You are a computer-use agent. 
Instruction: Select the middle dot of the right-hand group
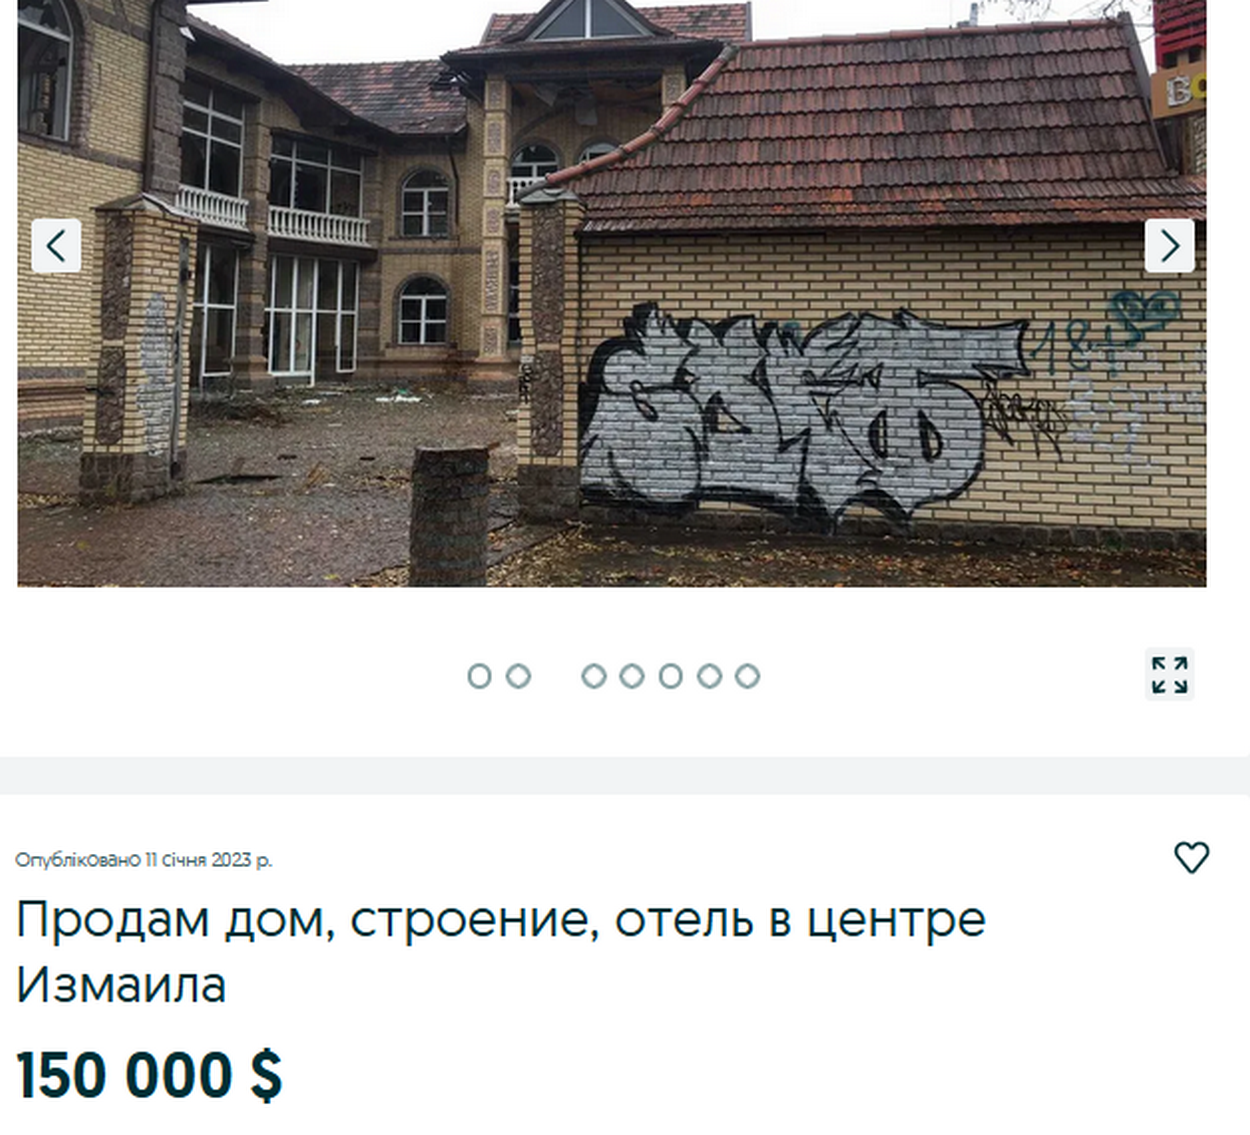coord(671,676)
